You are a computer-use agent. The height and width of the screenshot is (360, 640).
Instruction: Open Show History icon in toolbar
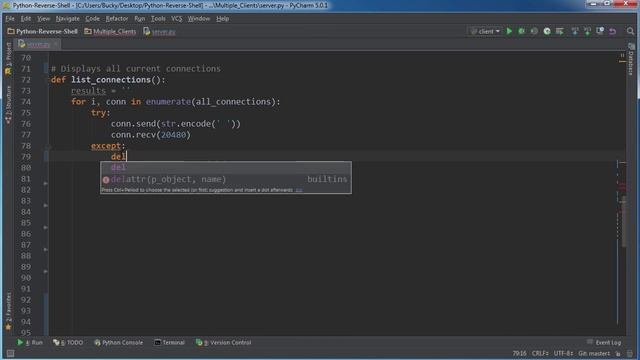click(x=600, y=31)
